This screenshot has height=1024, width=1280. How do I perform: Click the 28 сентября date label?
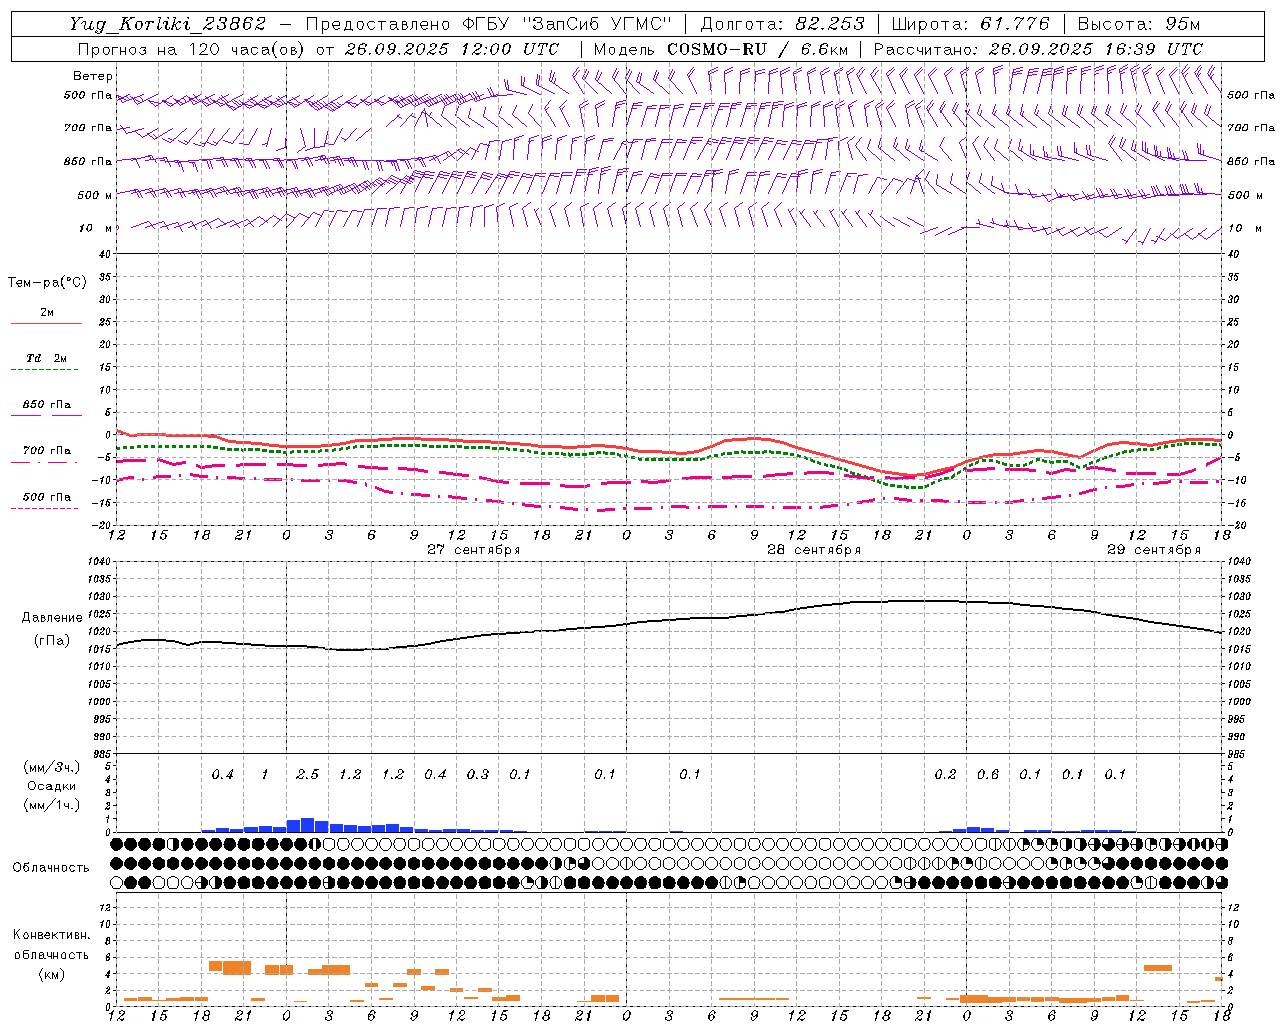[814, 550]
